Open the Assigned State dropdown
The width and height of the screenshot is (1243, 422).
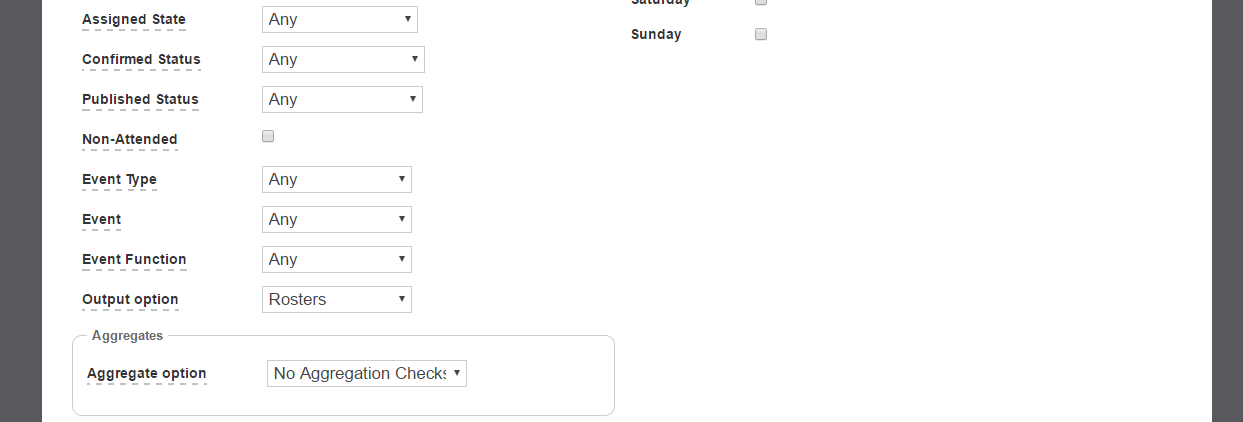(339, 19)
